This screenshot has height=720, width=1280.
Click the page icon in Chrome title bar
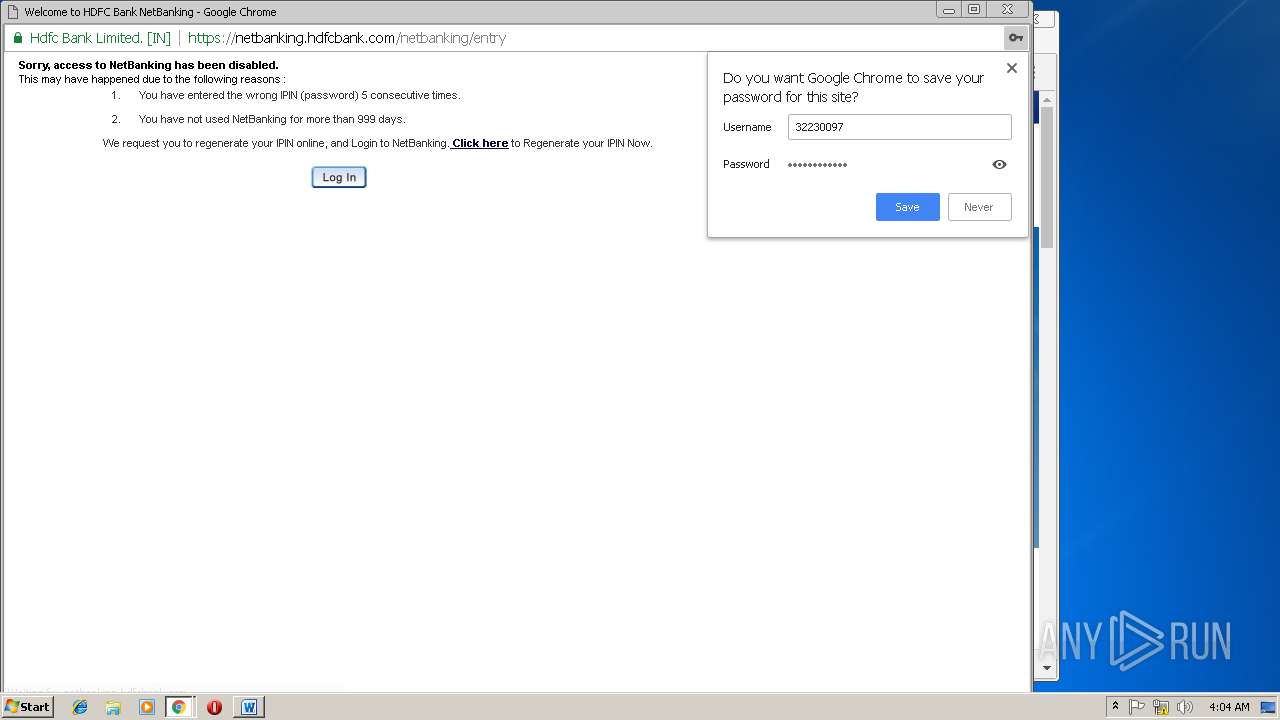click(x=13, y=12)
